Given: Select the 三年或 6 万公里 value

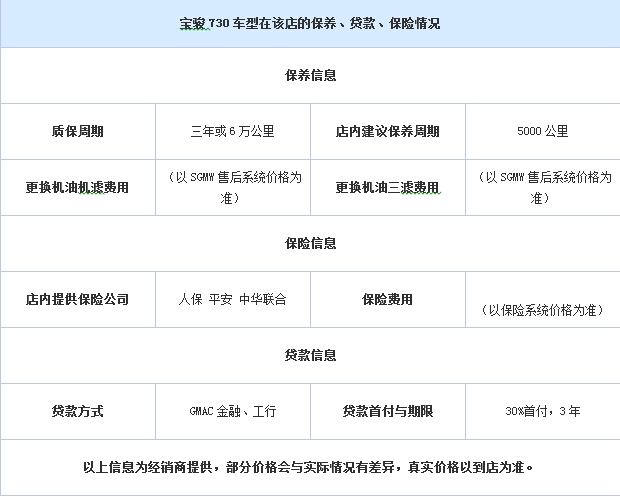Looking at the screenshot, I should pyautogui.click(x=232, y=131).
